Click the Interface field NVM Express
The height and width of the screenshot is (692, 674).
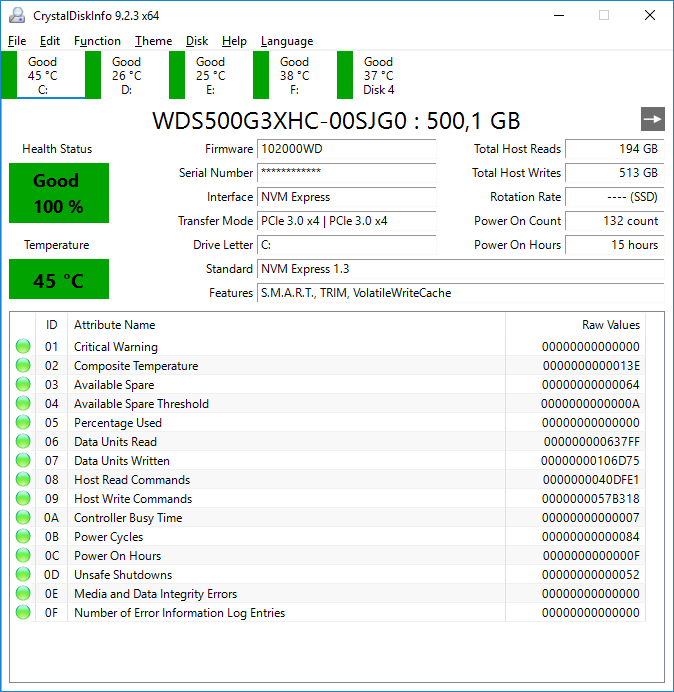(x=346, y=197)
